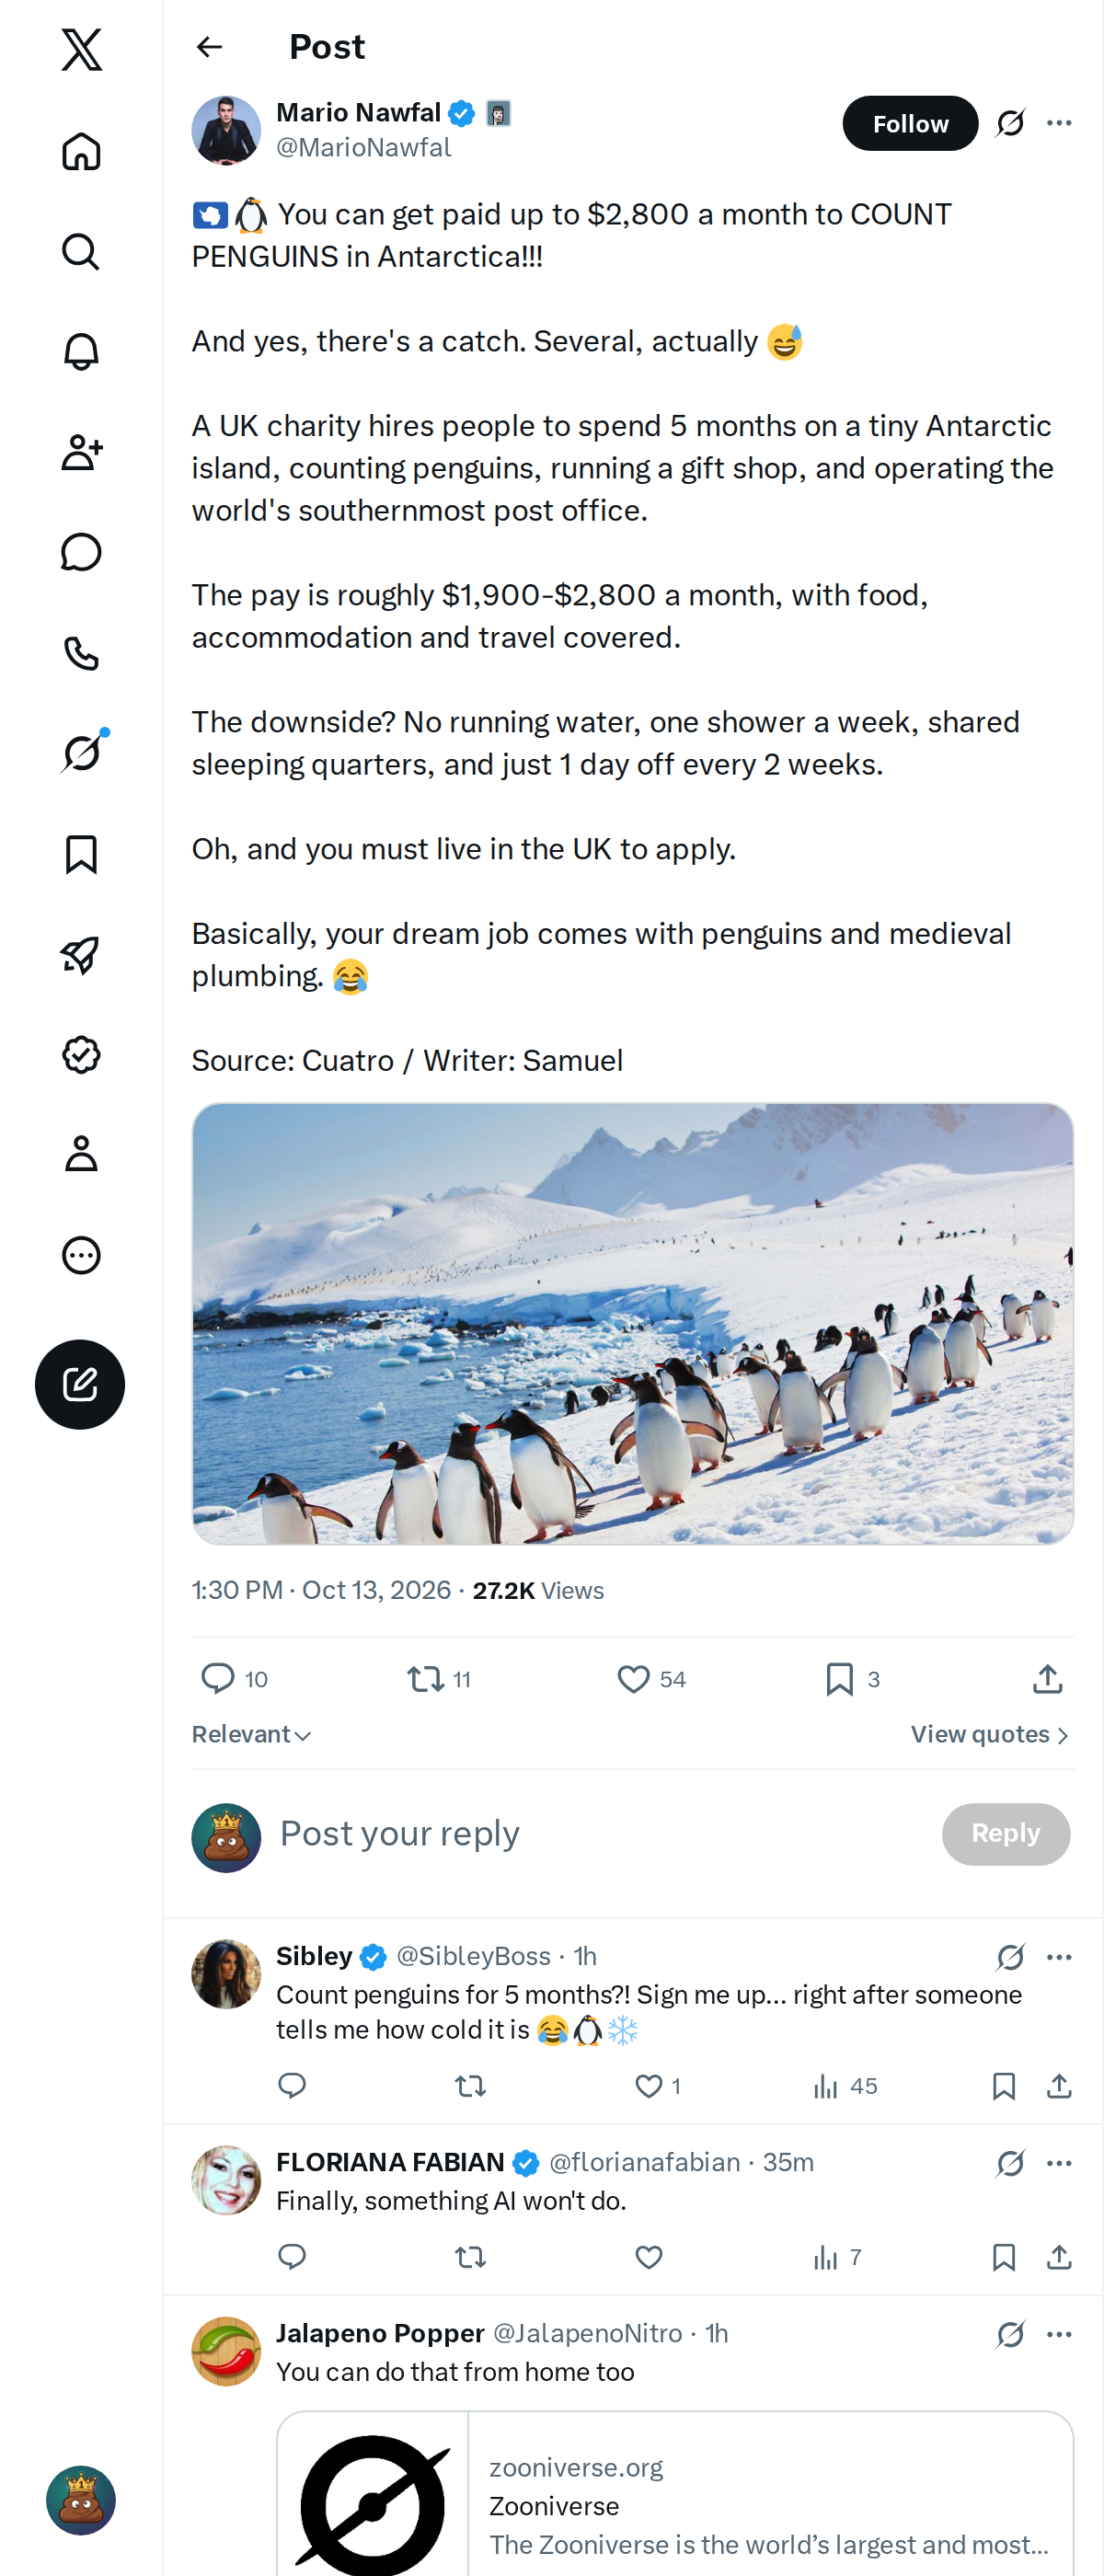Like Mario Nawfal's post with 54 likes
The width and height of the screenshot is (1104, 2576).
pyautogui.click(x=651, y=1679)
